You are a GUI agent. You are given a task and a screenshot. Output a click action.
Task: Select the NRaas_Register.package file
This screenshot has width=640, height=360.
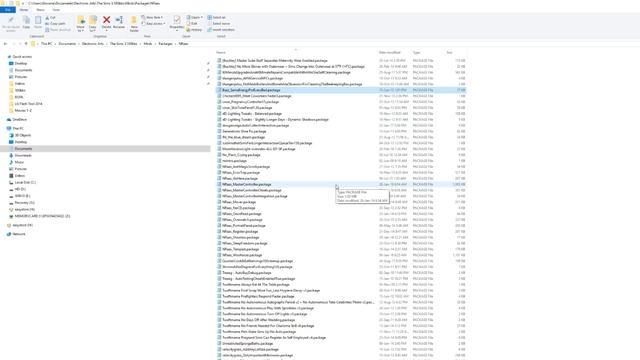[341, 231]
